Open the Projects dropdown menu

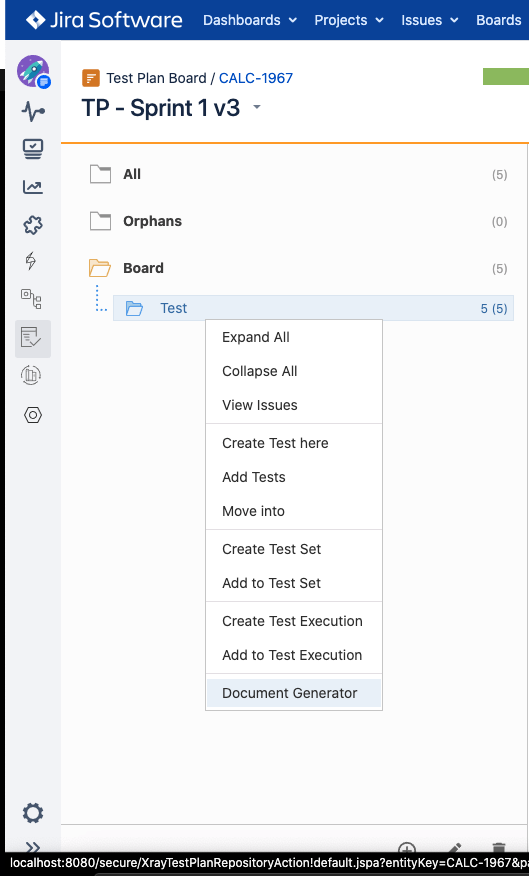point(349,20)
